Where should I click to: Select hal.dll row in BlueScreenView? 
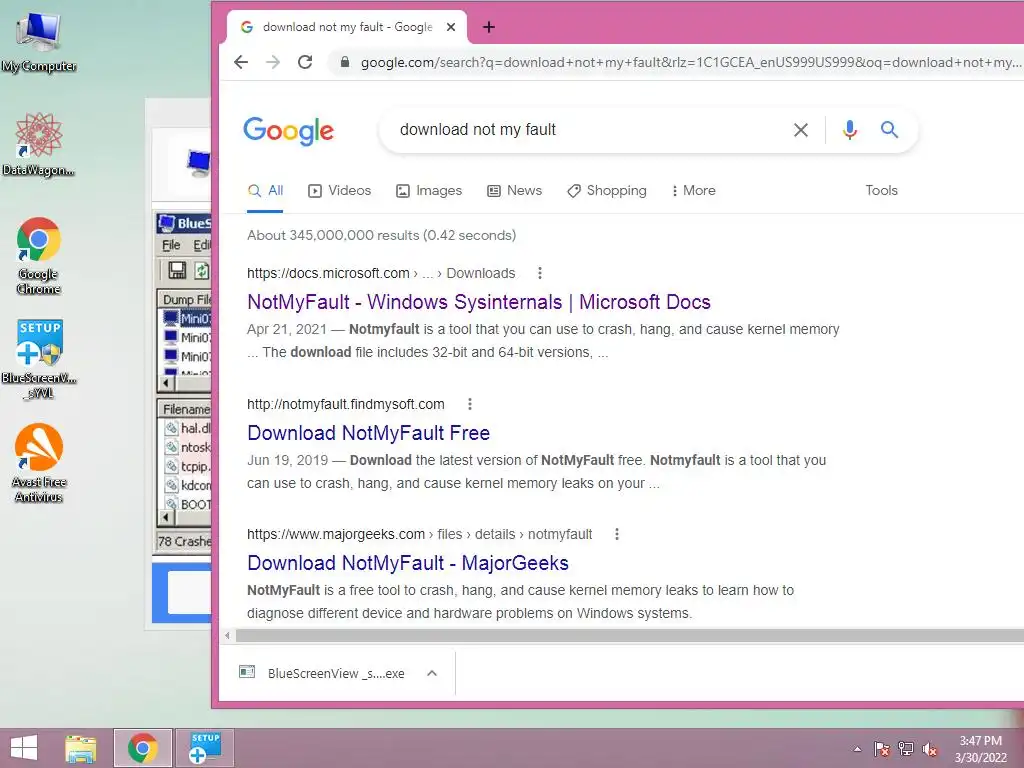click(186, 428)
